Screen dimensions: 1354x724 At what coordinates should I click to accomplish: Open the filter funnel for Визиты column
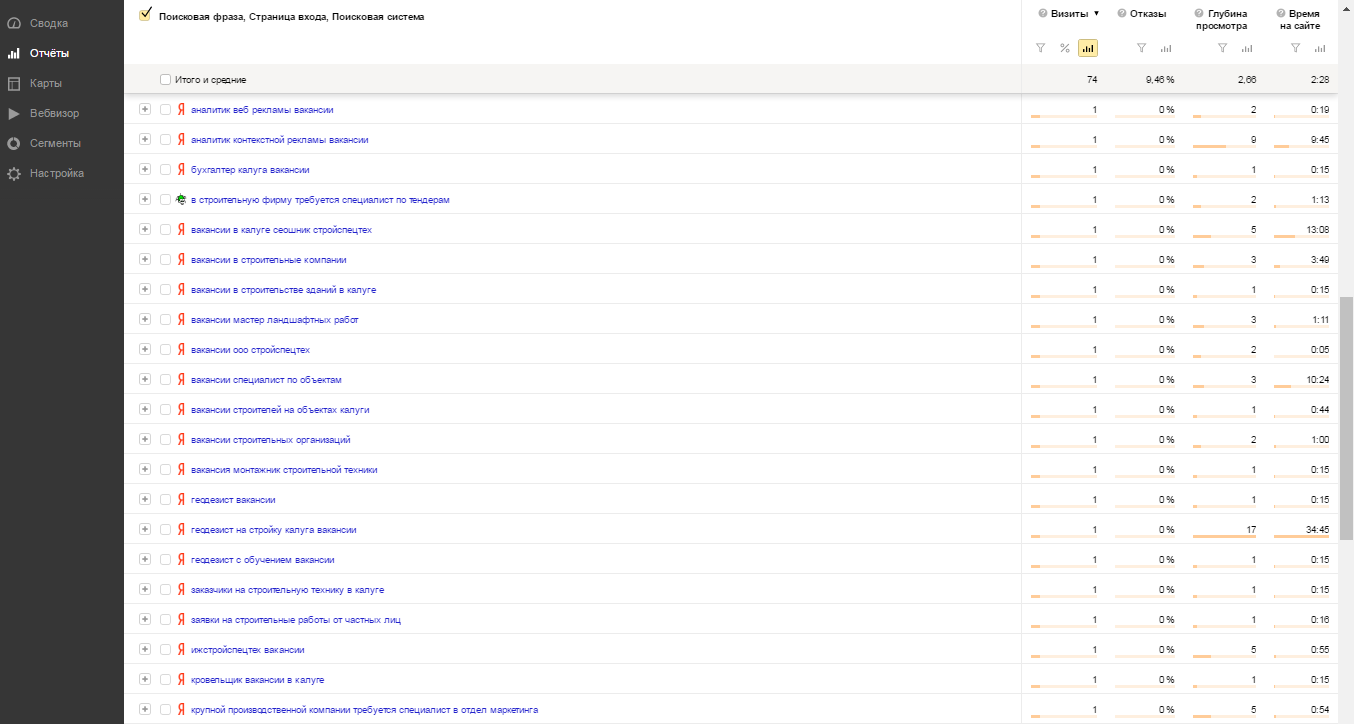point(1040,48)
